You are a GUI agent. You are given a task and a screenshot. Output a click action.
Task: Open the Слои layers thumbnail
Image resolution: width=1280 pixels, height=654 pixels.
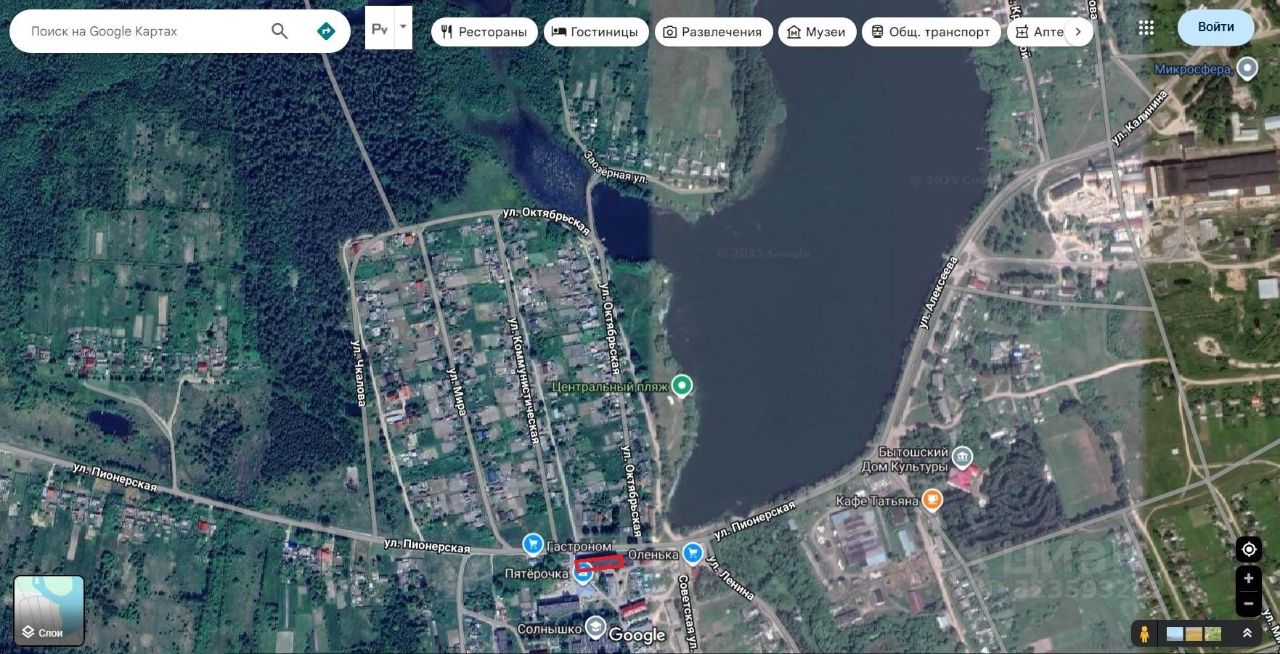(49, 610)
